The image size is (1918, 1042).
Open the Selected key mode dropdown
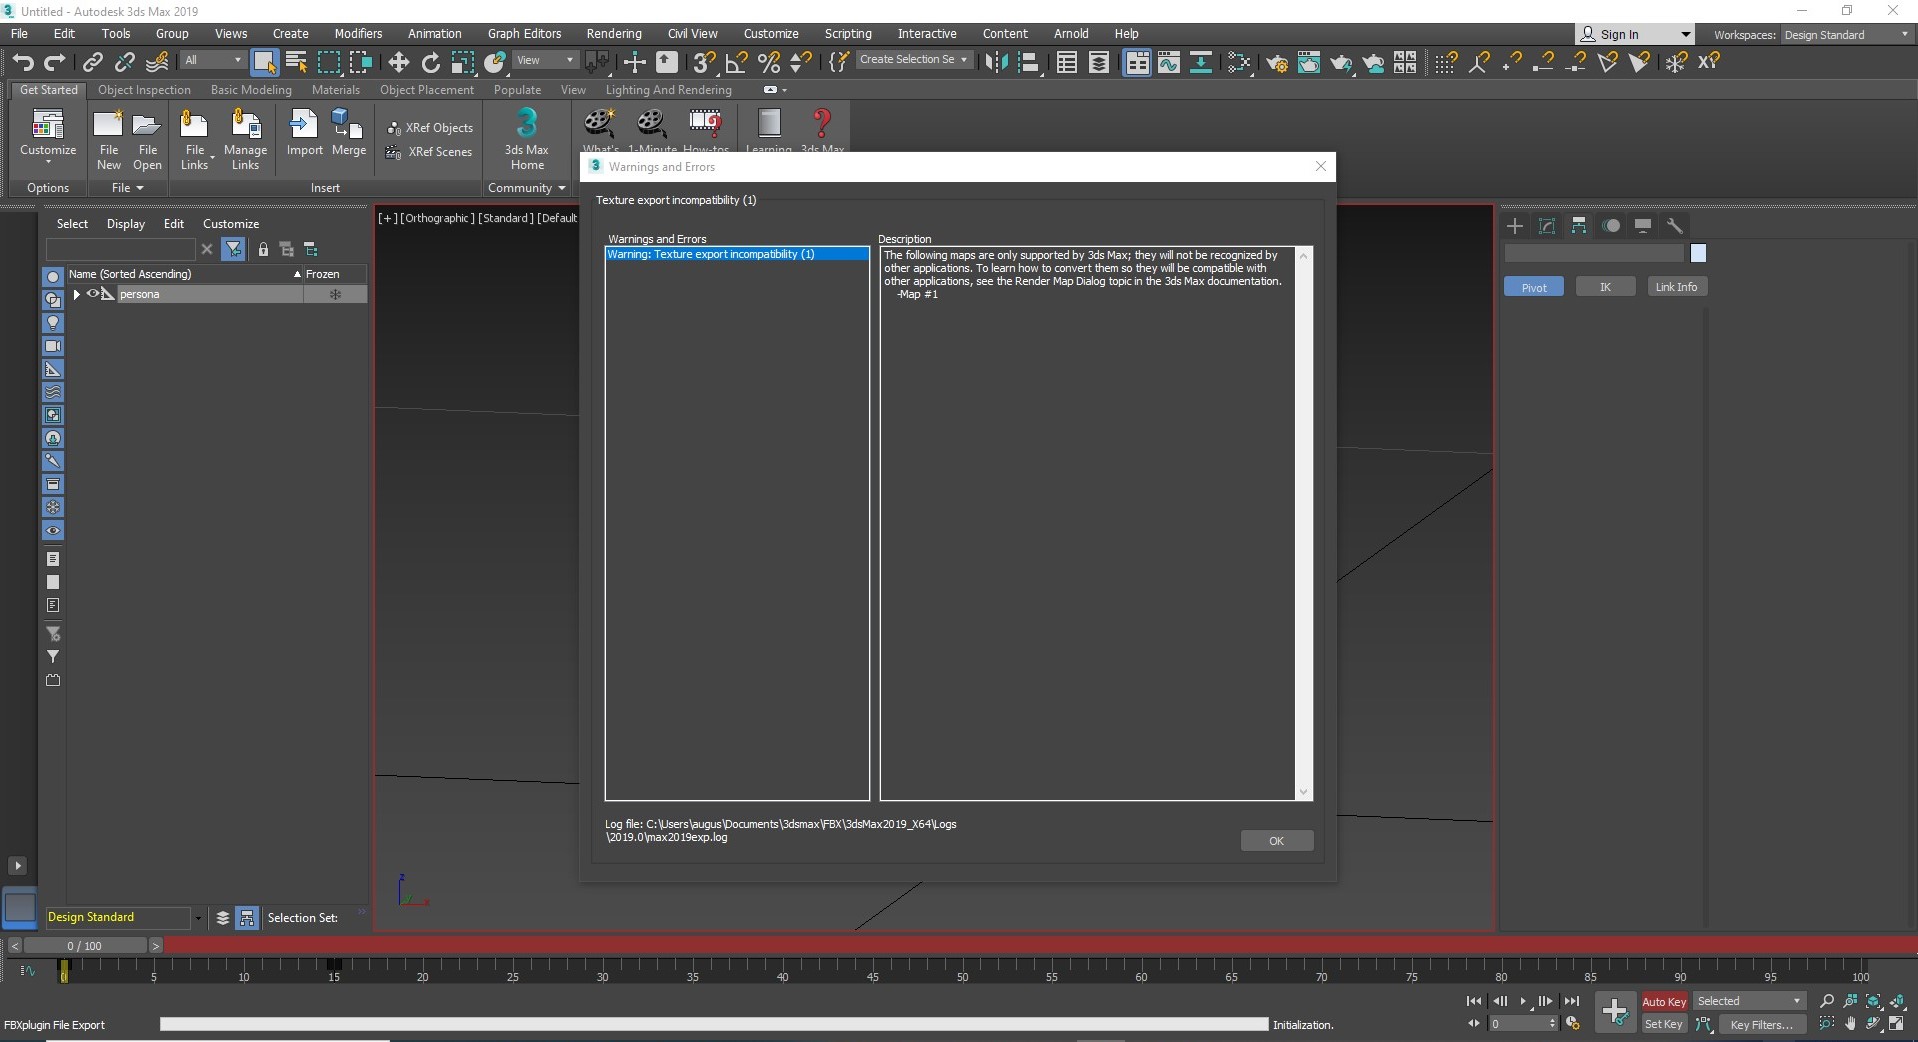1749,1001
